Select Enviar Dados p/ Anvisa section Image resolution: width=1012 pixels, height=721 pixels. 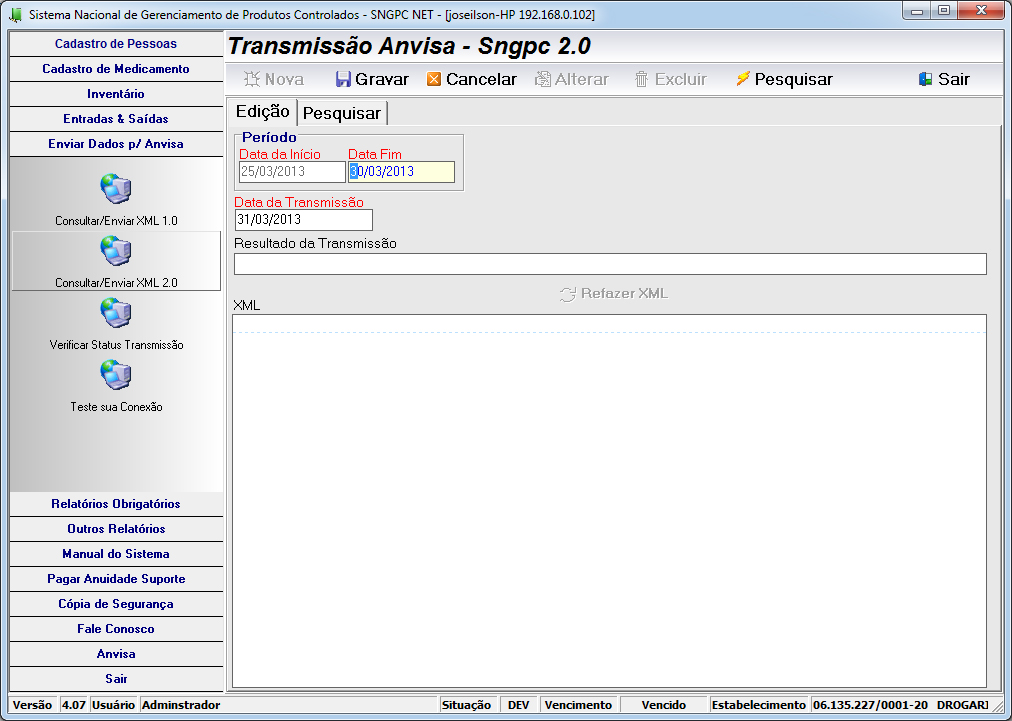pyautogui.click(x=116, y=144)
